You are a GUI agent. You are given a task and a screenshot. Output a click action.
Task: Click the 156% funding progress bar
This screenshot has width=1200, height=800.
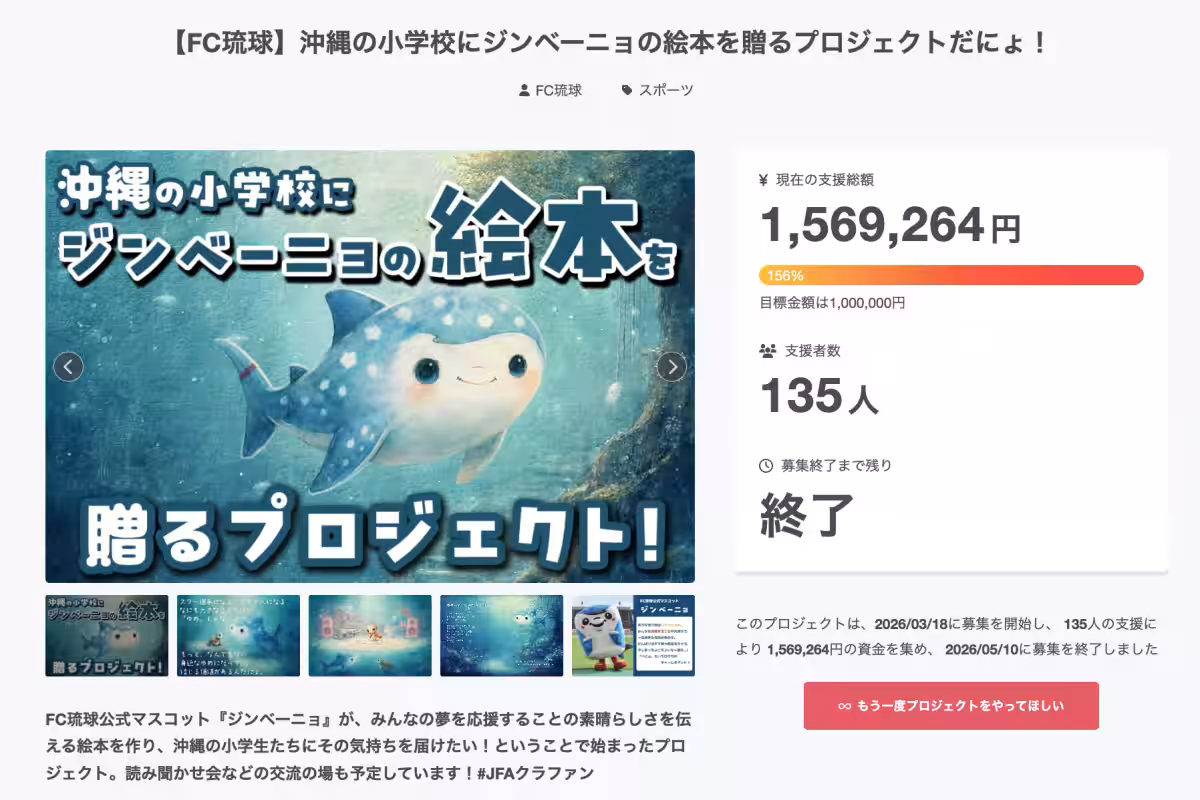(951, 275)
